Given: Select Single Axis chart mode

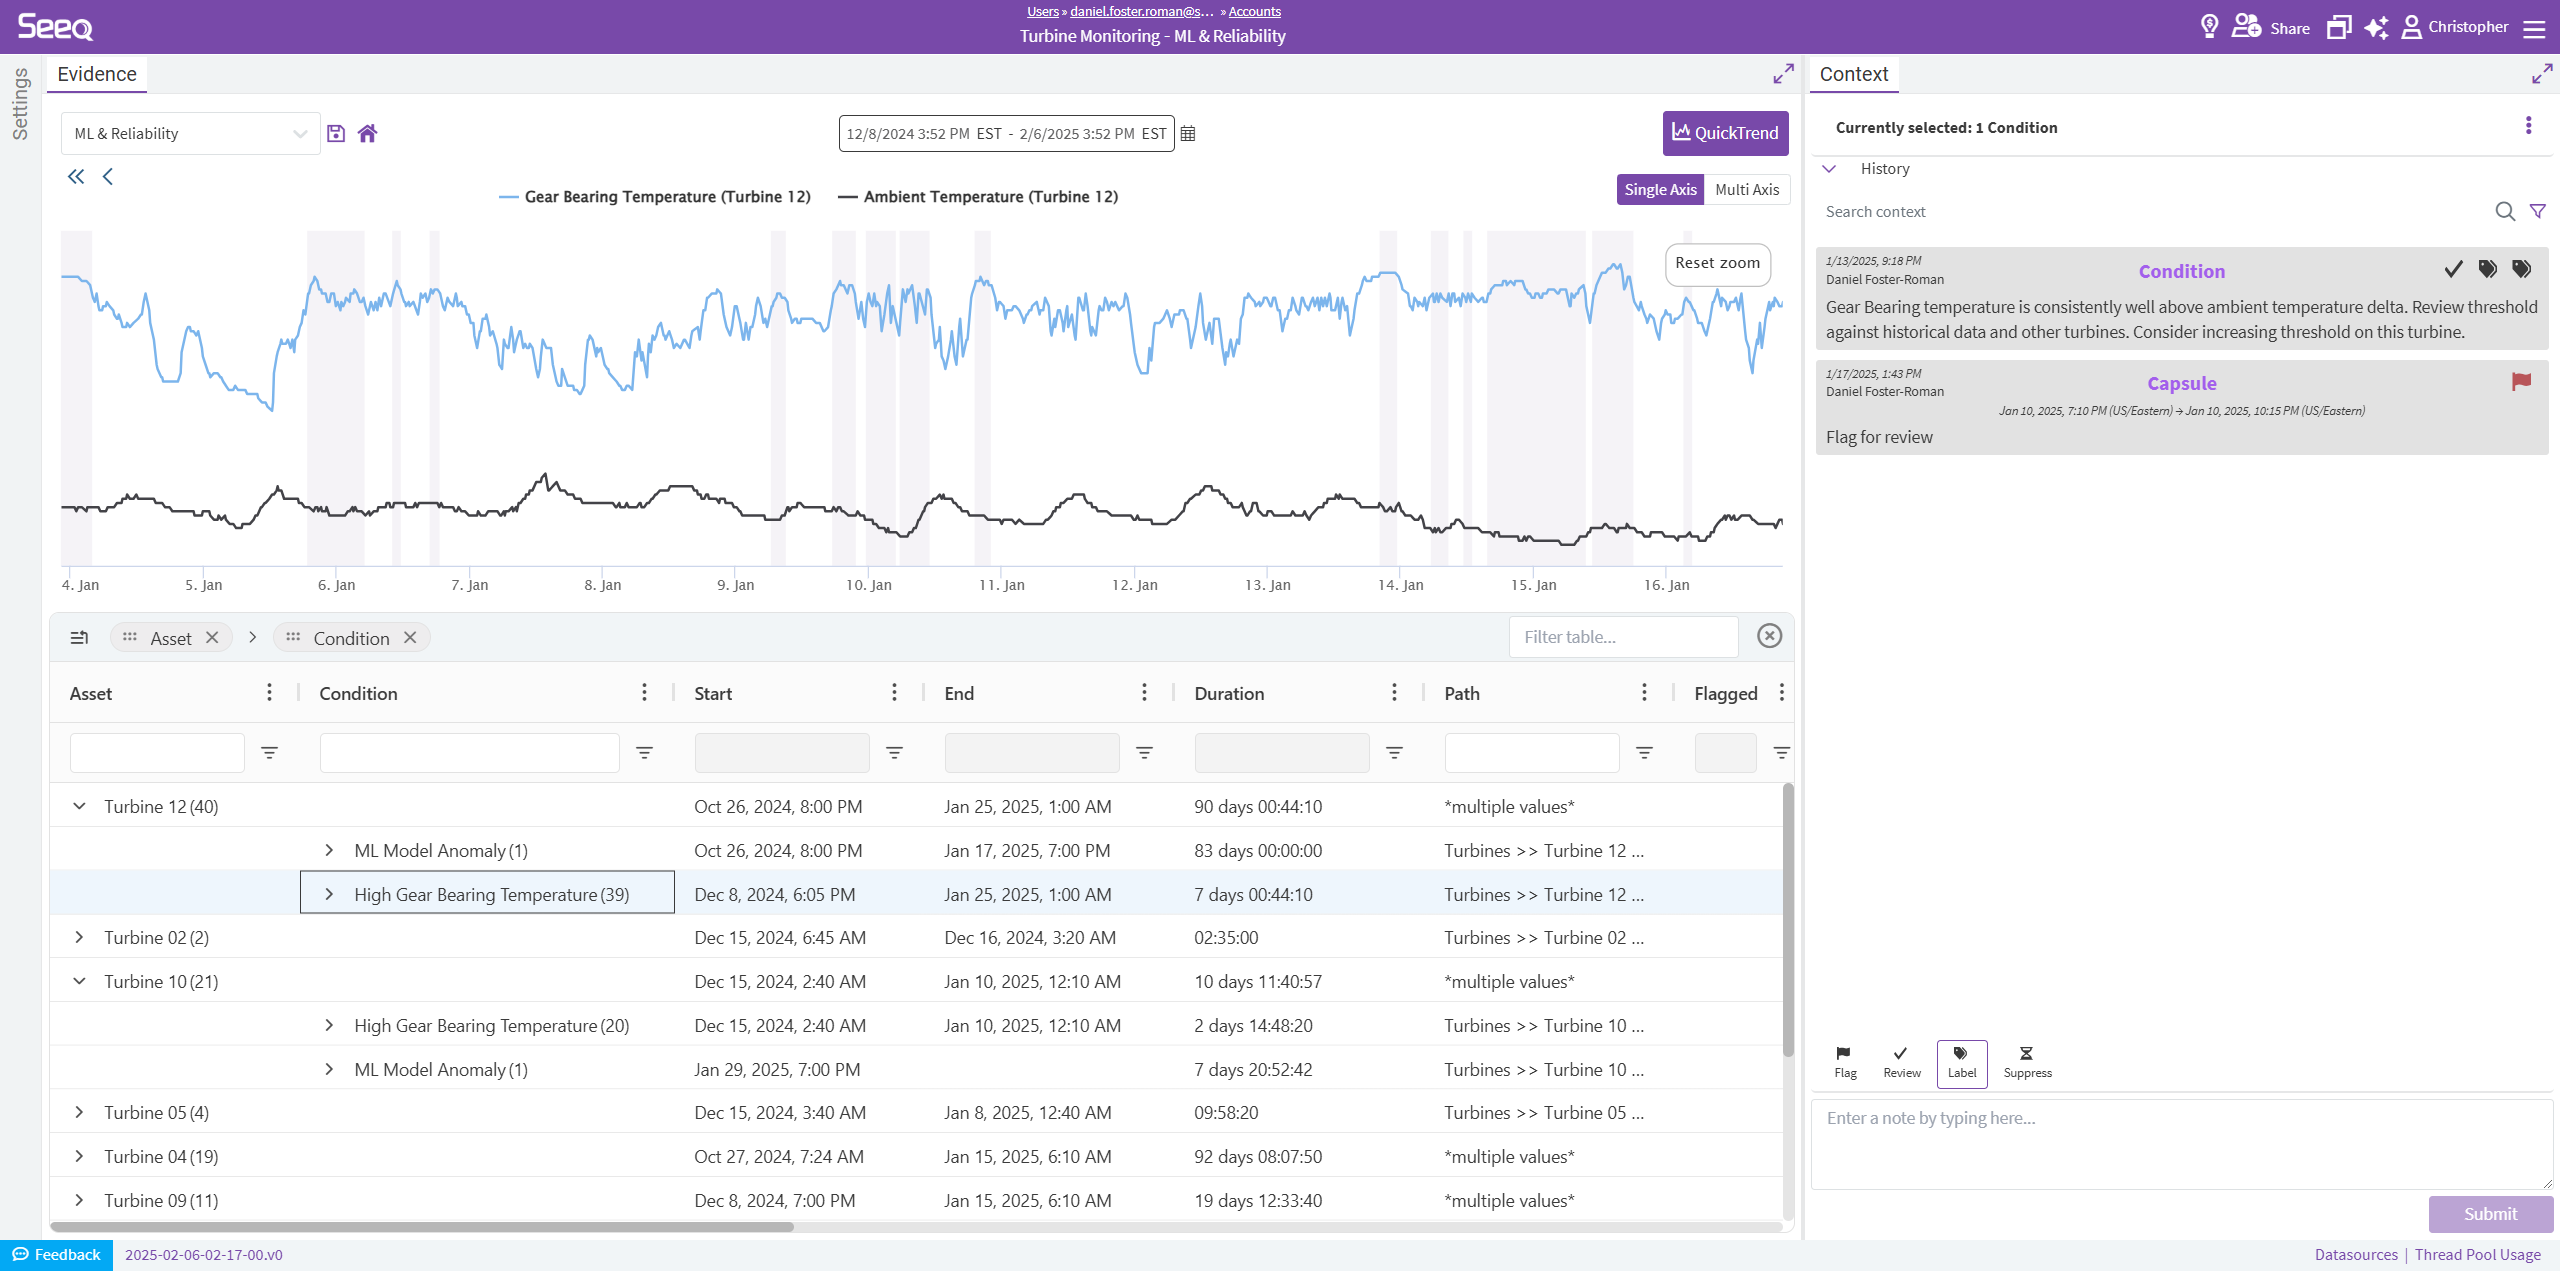Looking at the screenshot, I should (x=1660, y=189).
